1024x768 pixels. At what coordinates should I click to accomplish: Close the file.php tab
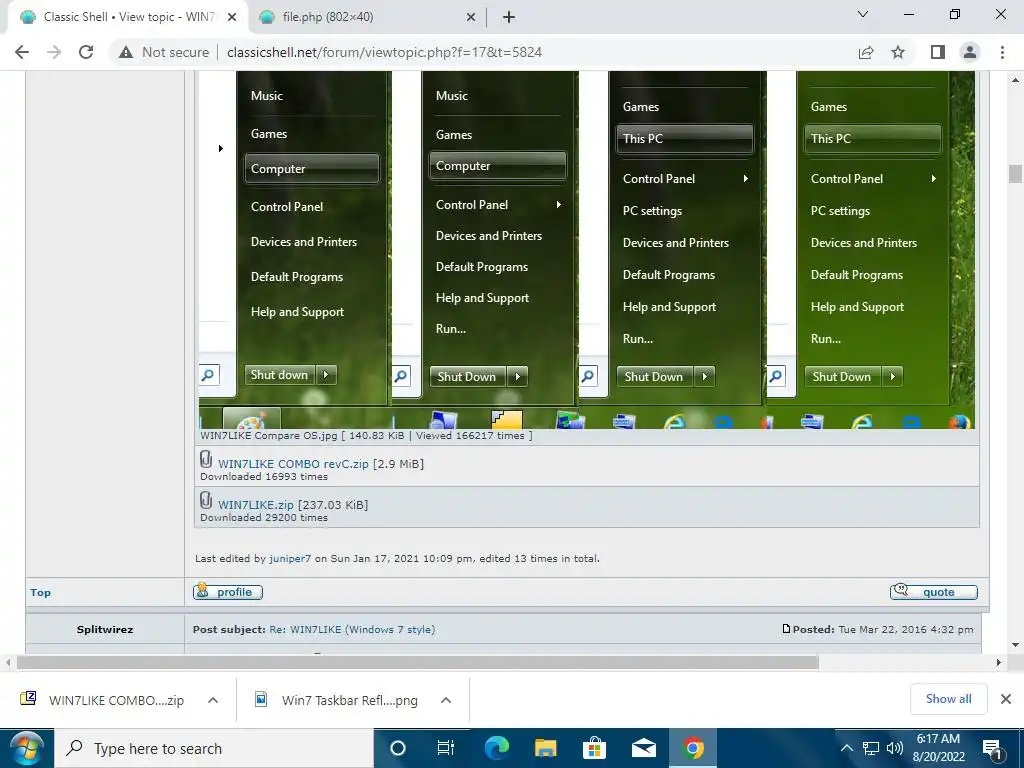tap(471, 18)
